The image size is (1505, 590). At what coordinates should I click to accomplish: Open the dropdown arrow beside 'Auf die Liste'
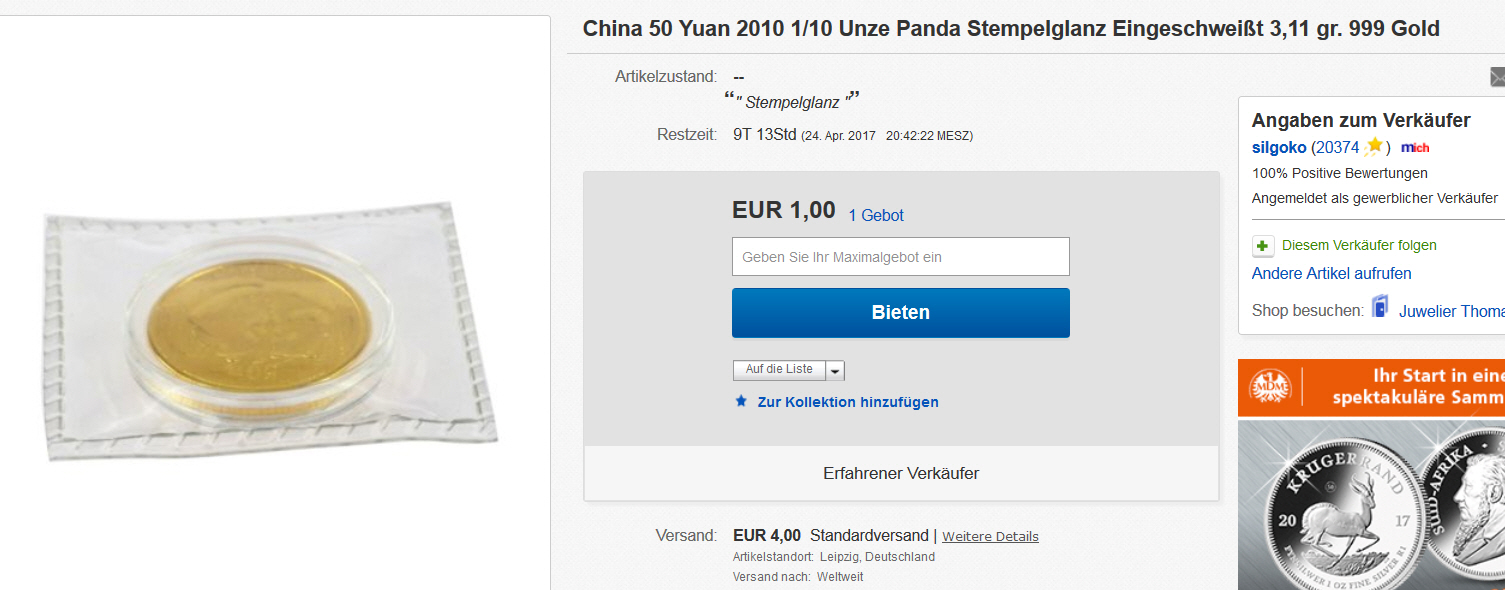(836, 371)
